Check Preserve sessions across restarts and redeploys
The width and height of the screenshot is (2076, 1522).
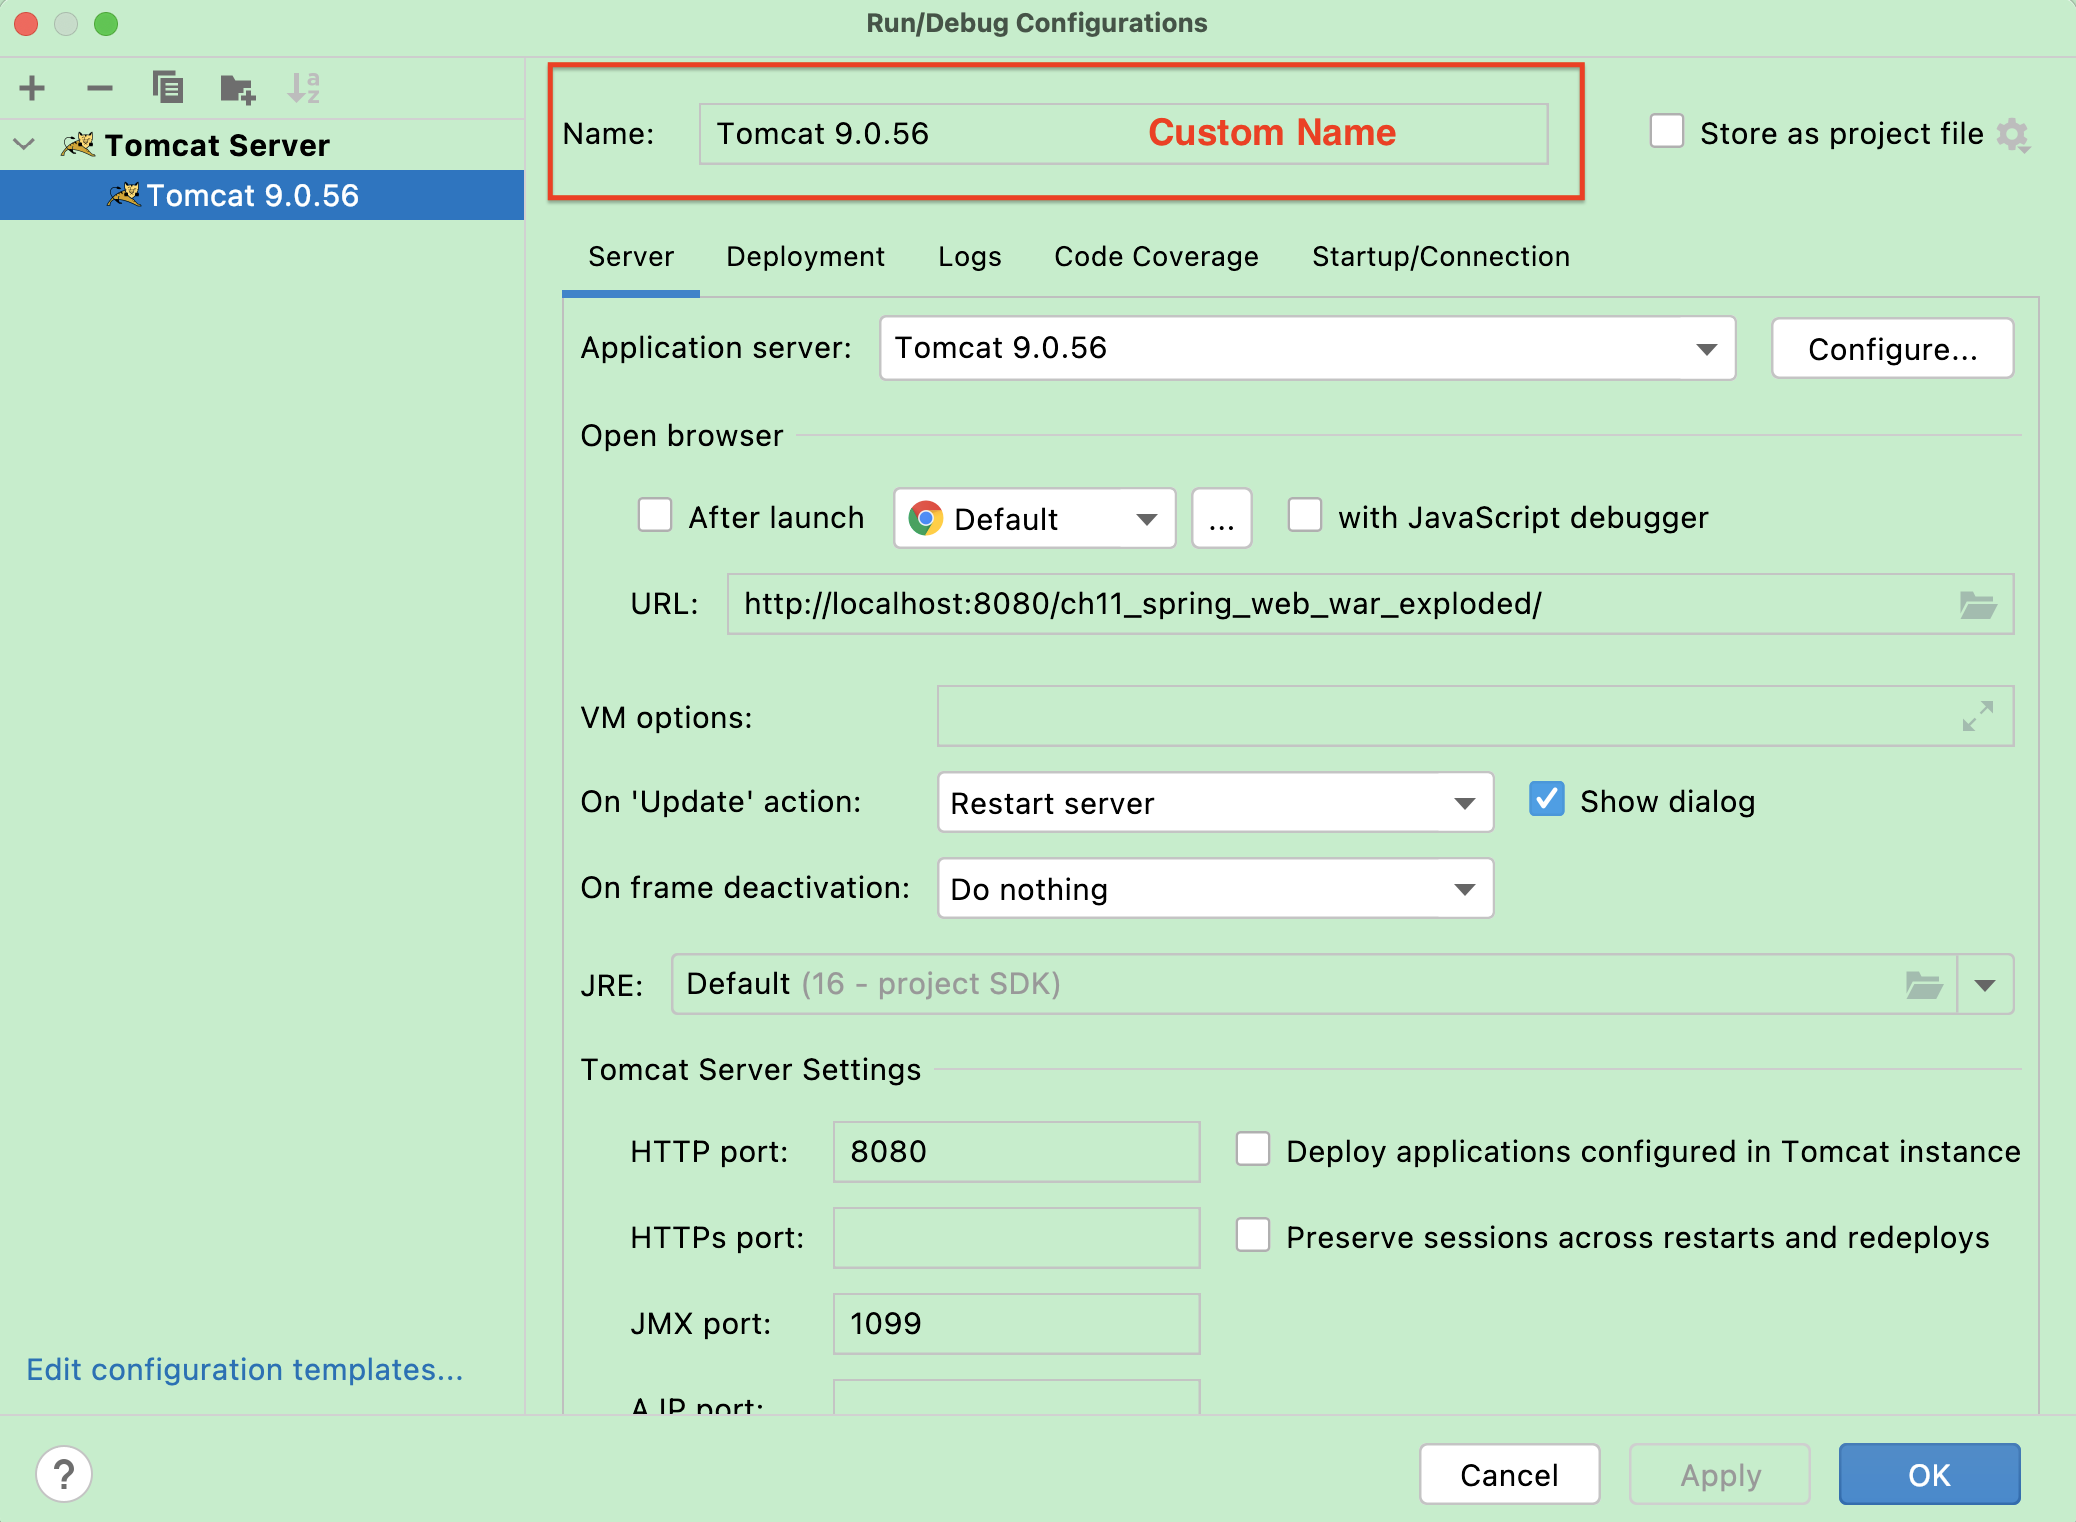1253,1235
